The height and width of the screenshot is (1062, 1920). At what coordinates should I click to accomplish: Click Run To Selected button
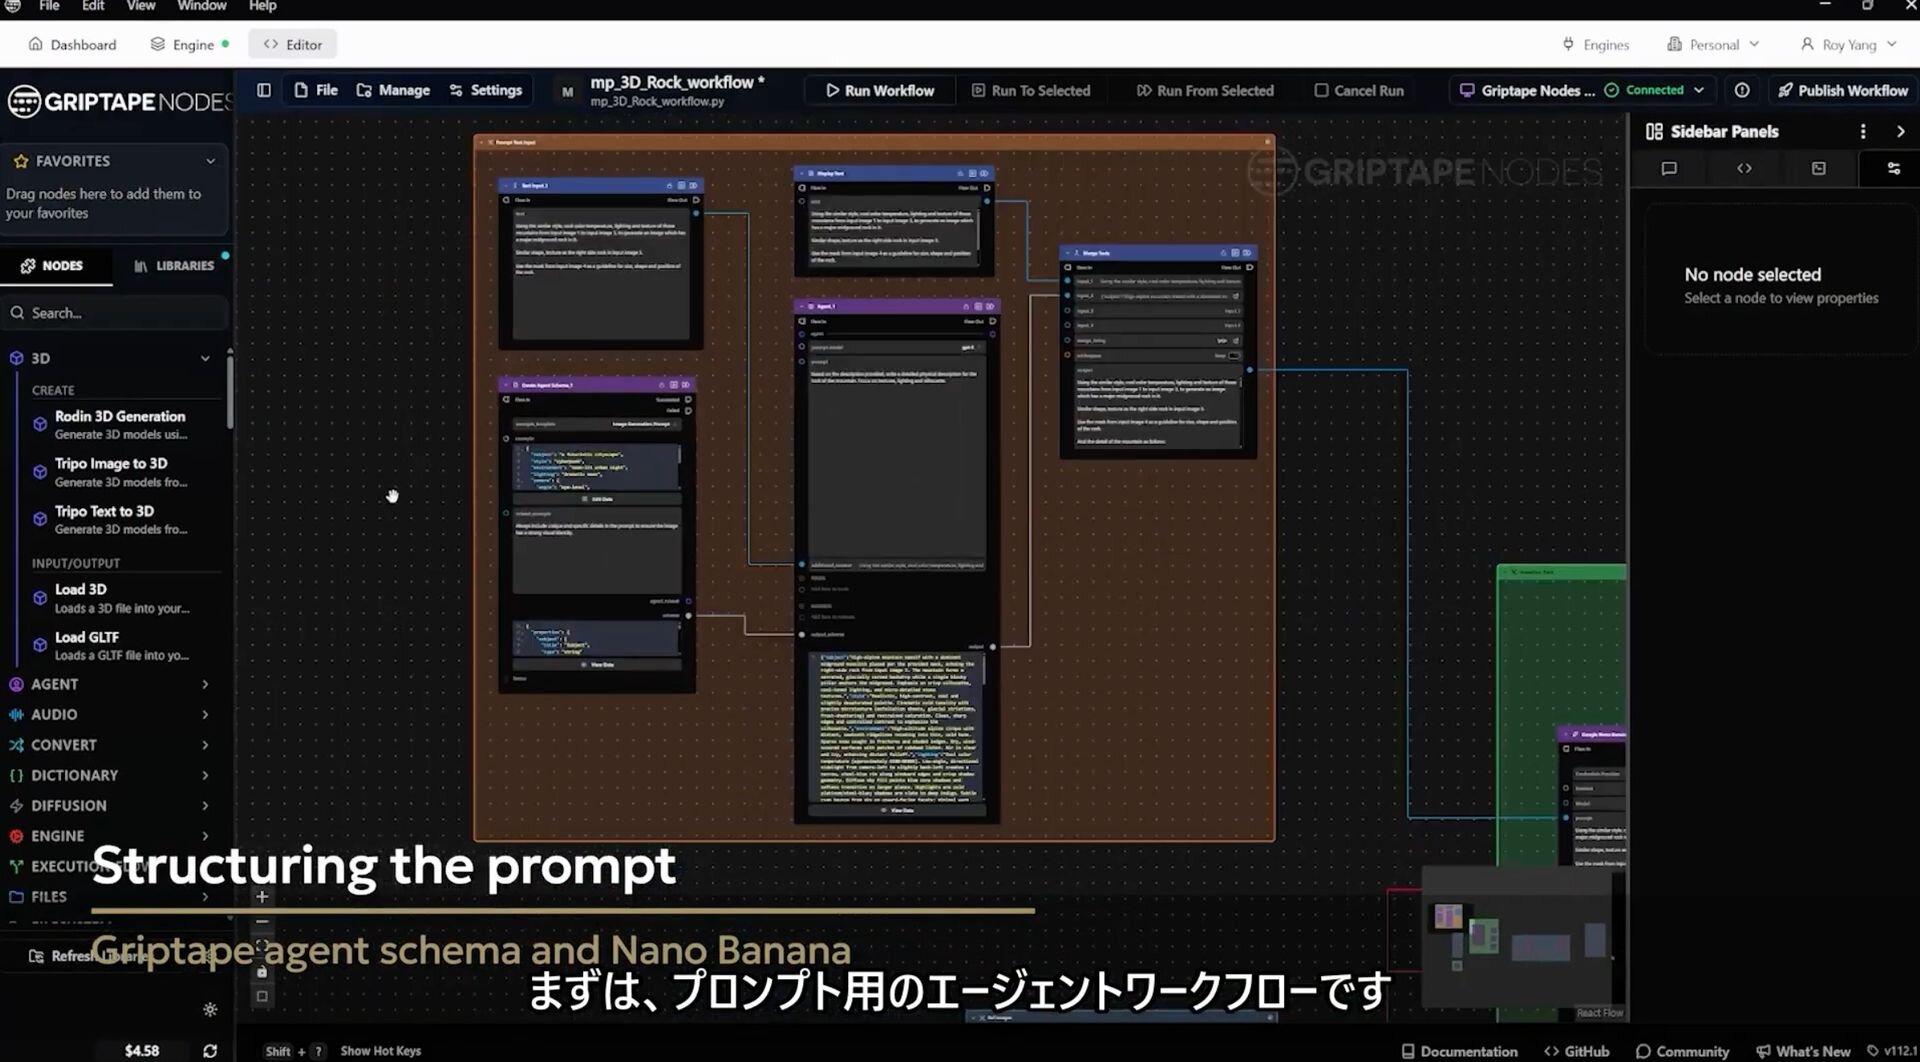tap(1031, 90)
